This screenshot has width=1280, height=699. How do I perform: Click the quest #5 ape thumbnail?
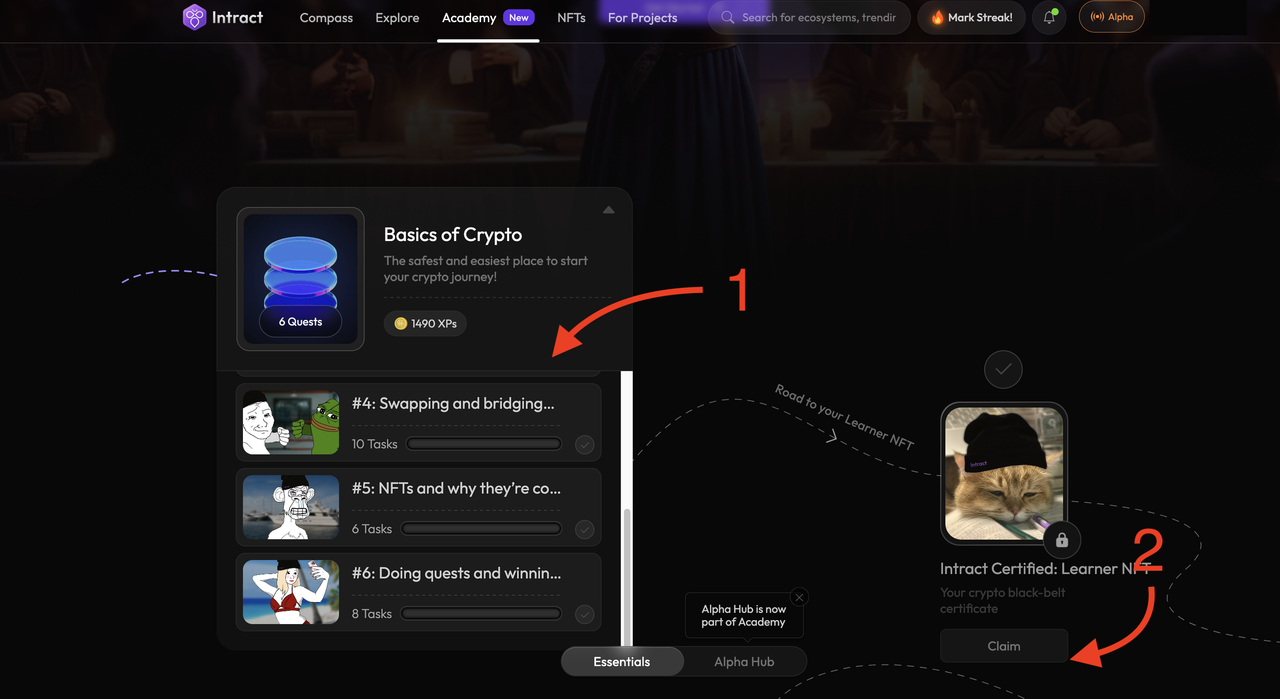click(291, 508)
